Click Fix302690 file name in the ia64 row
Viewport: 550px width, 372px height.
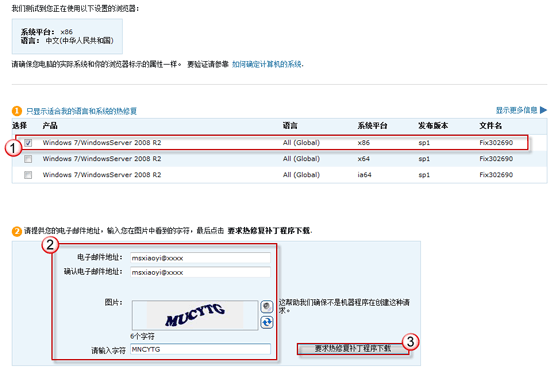496,175
